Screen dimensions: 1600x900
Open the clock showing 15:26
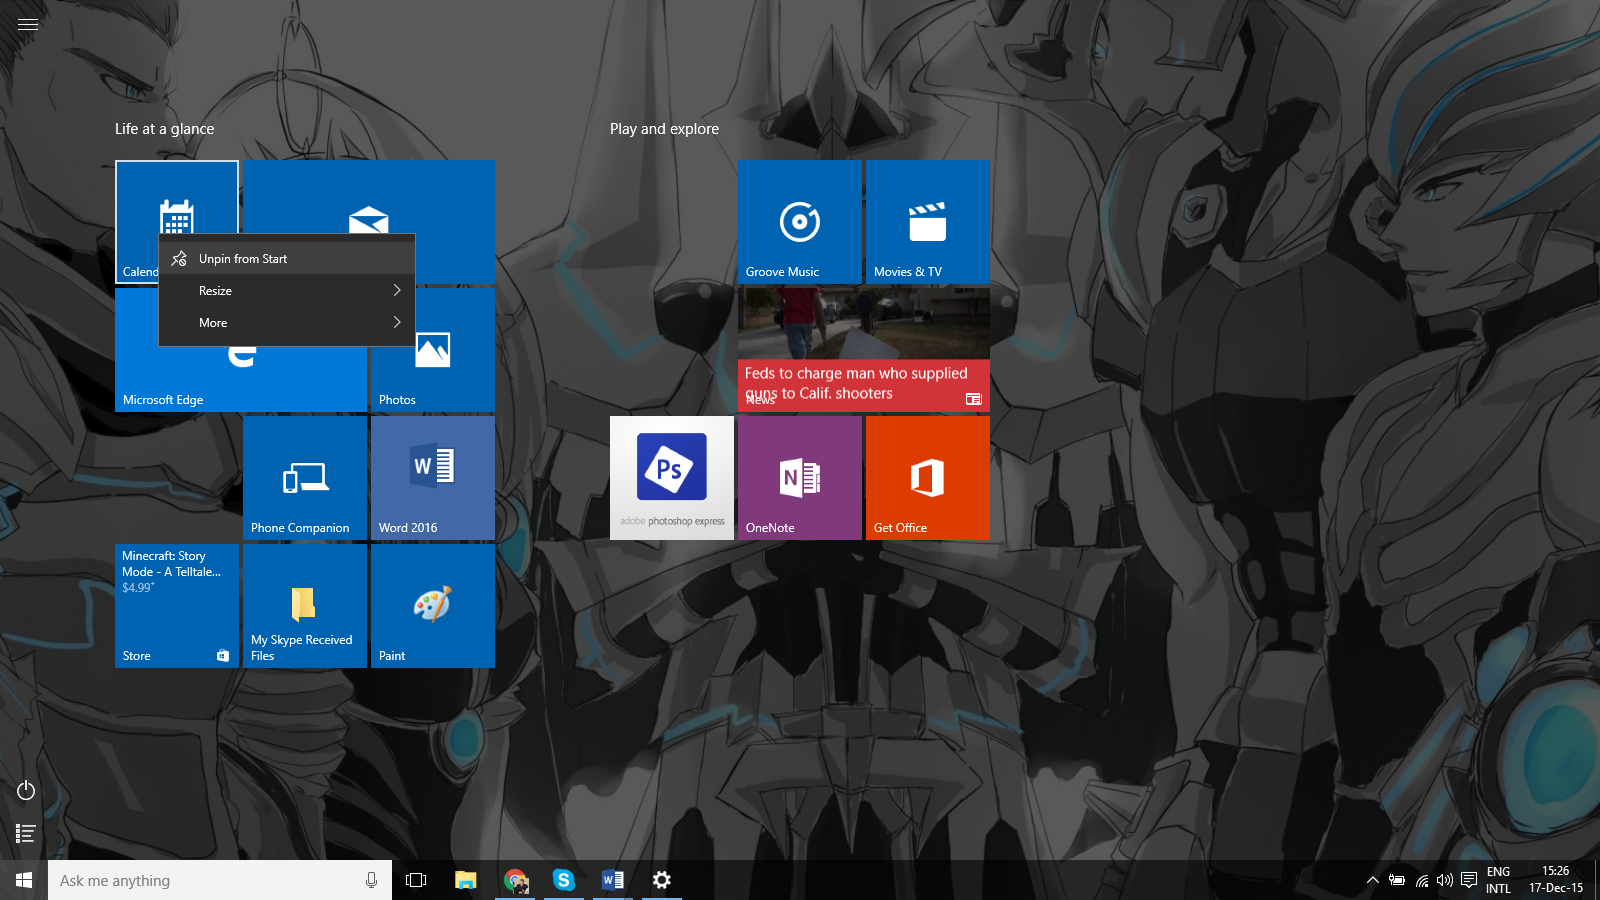click(x=1556, y=880)
